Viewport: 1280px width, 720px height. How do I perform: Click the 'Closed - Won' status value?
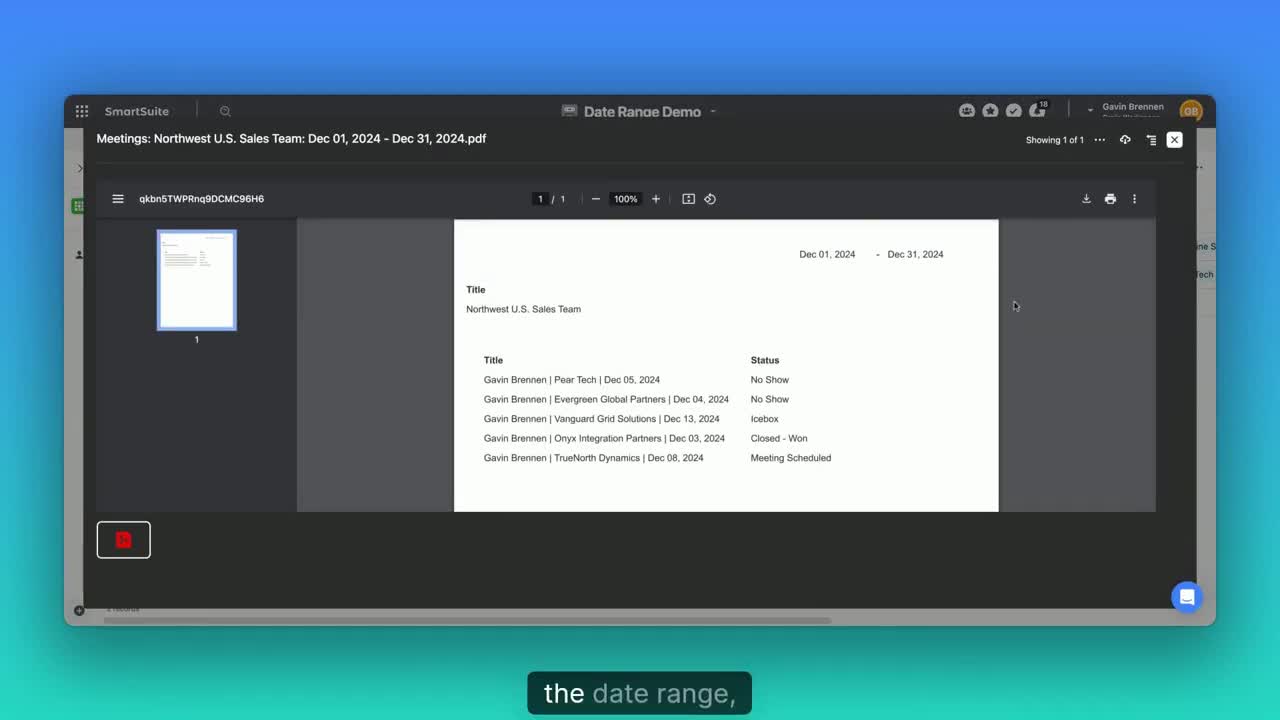pos(779,438)
